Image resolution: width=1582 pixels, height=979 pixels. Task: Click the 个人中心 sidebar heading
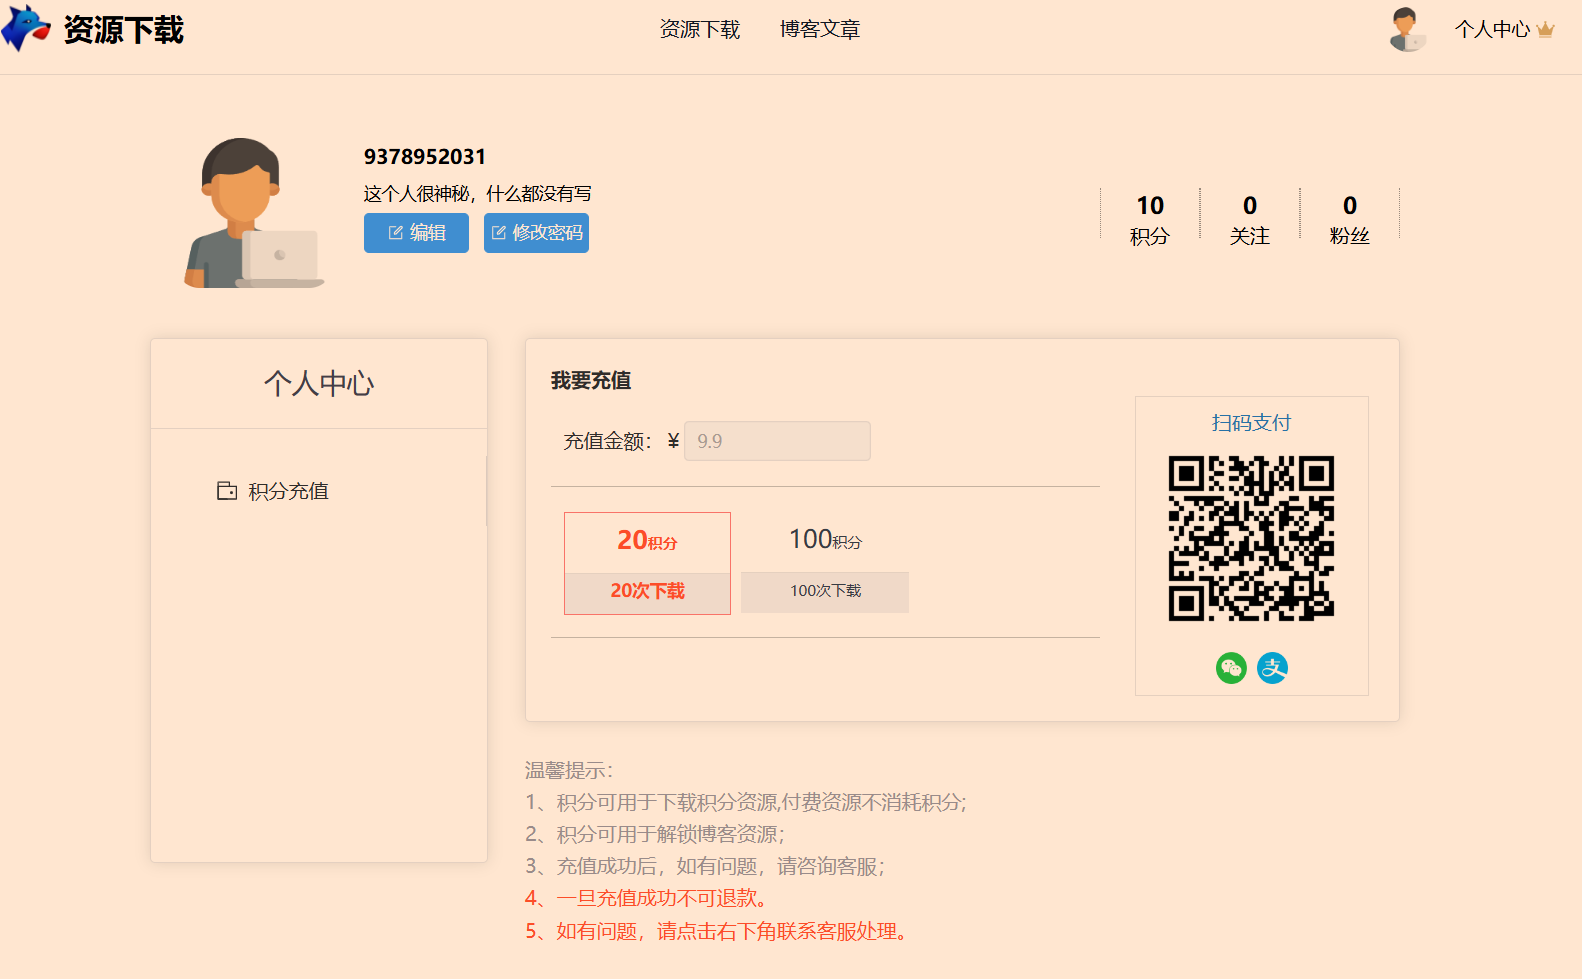[x=319, y=384]
